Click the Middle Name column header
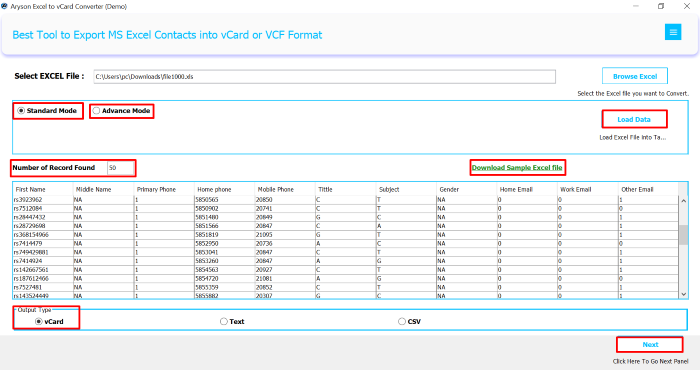The height and width of the screenshot is (370, 700). pyautogui.click(x=104, y=189)
